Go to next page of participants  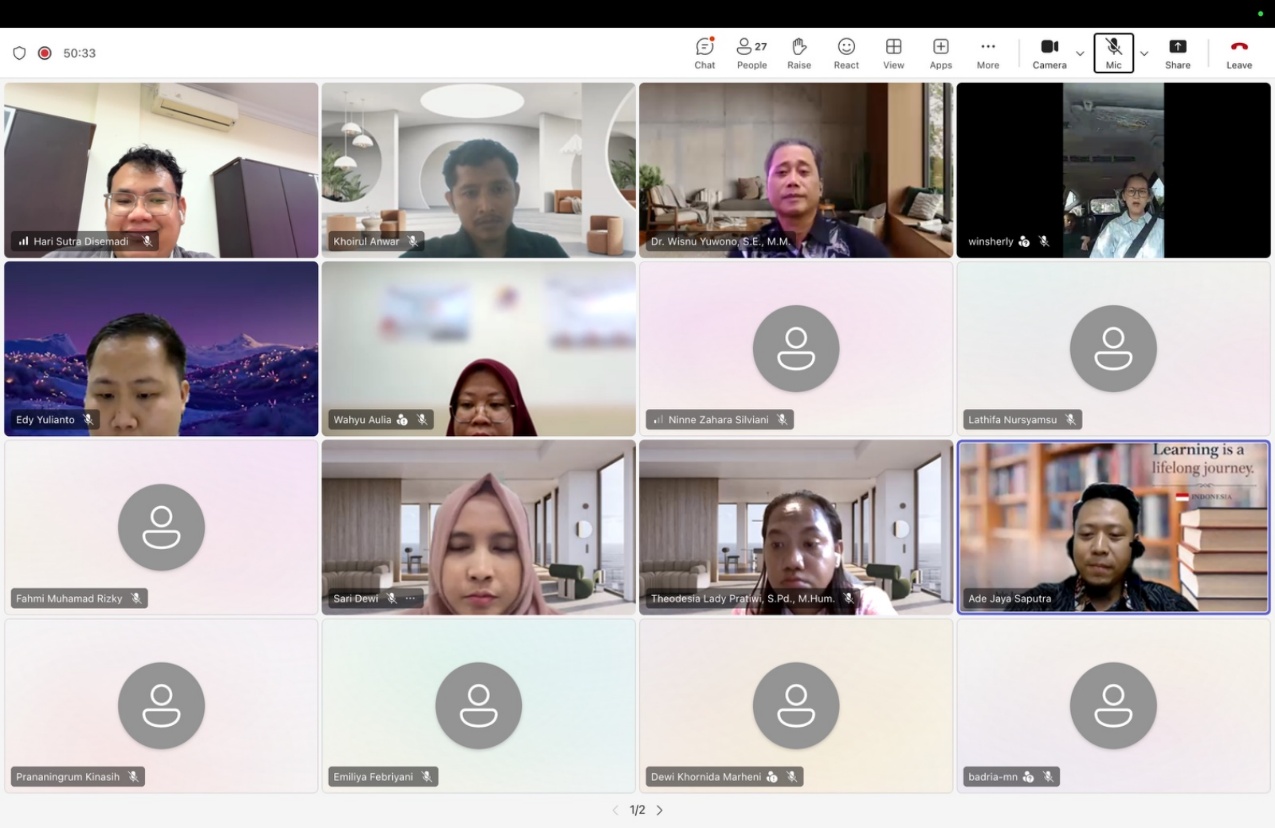click(660, 810)
